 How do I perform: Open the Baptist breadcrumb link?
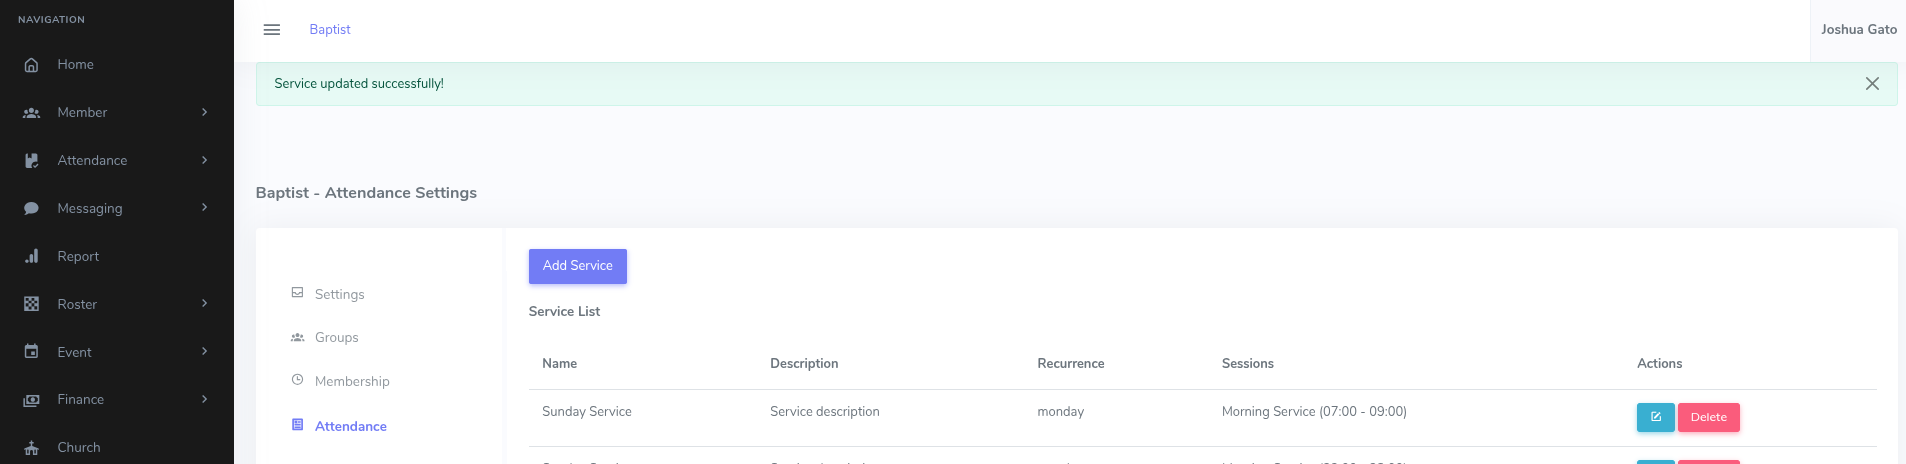tap(330, 30)
